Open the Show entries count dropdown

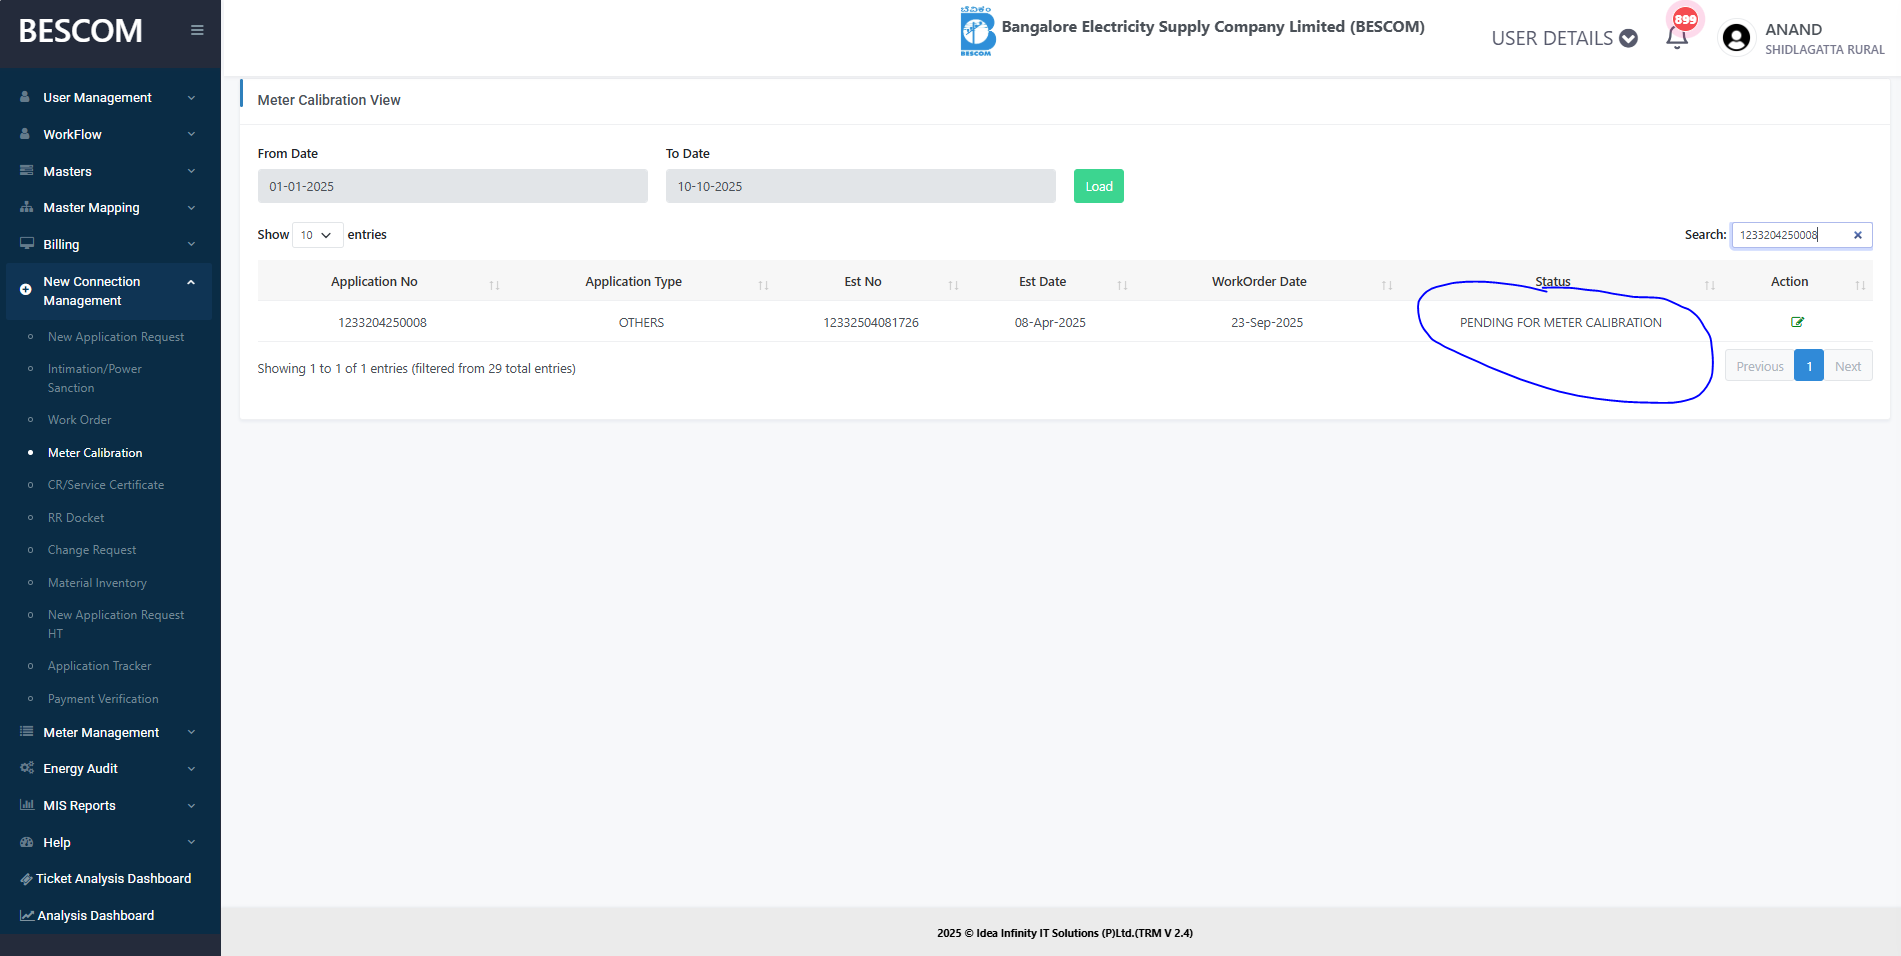317,235
